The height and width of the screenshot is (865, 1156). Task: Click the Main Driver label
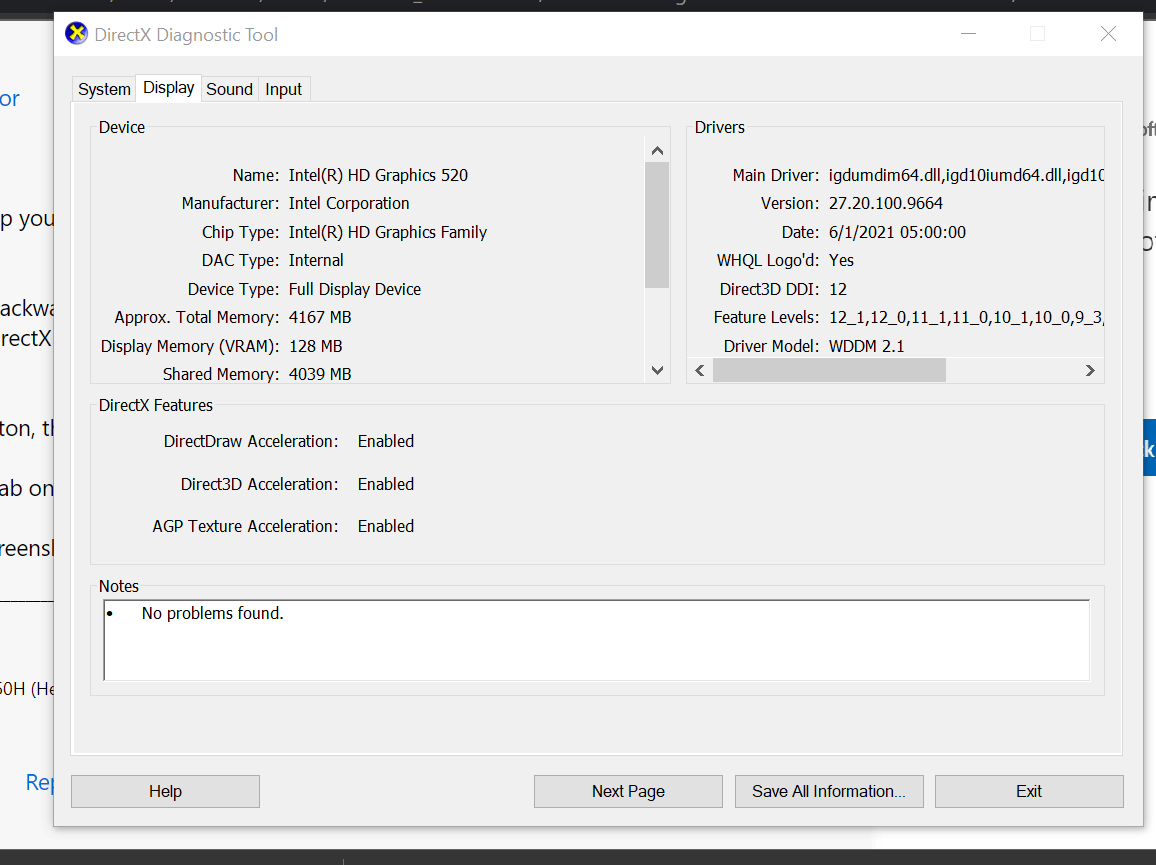point(775,175)
